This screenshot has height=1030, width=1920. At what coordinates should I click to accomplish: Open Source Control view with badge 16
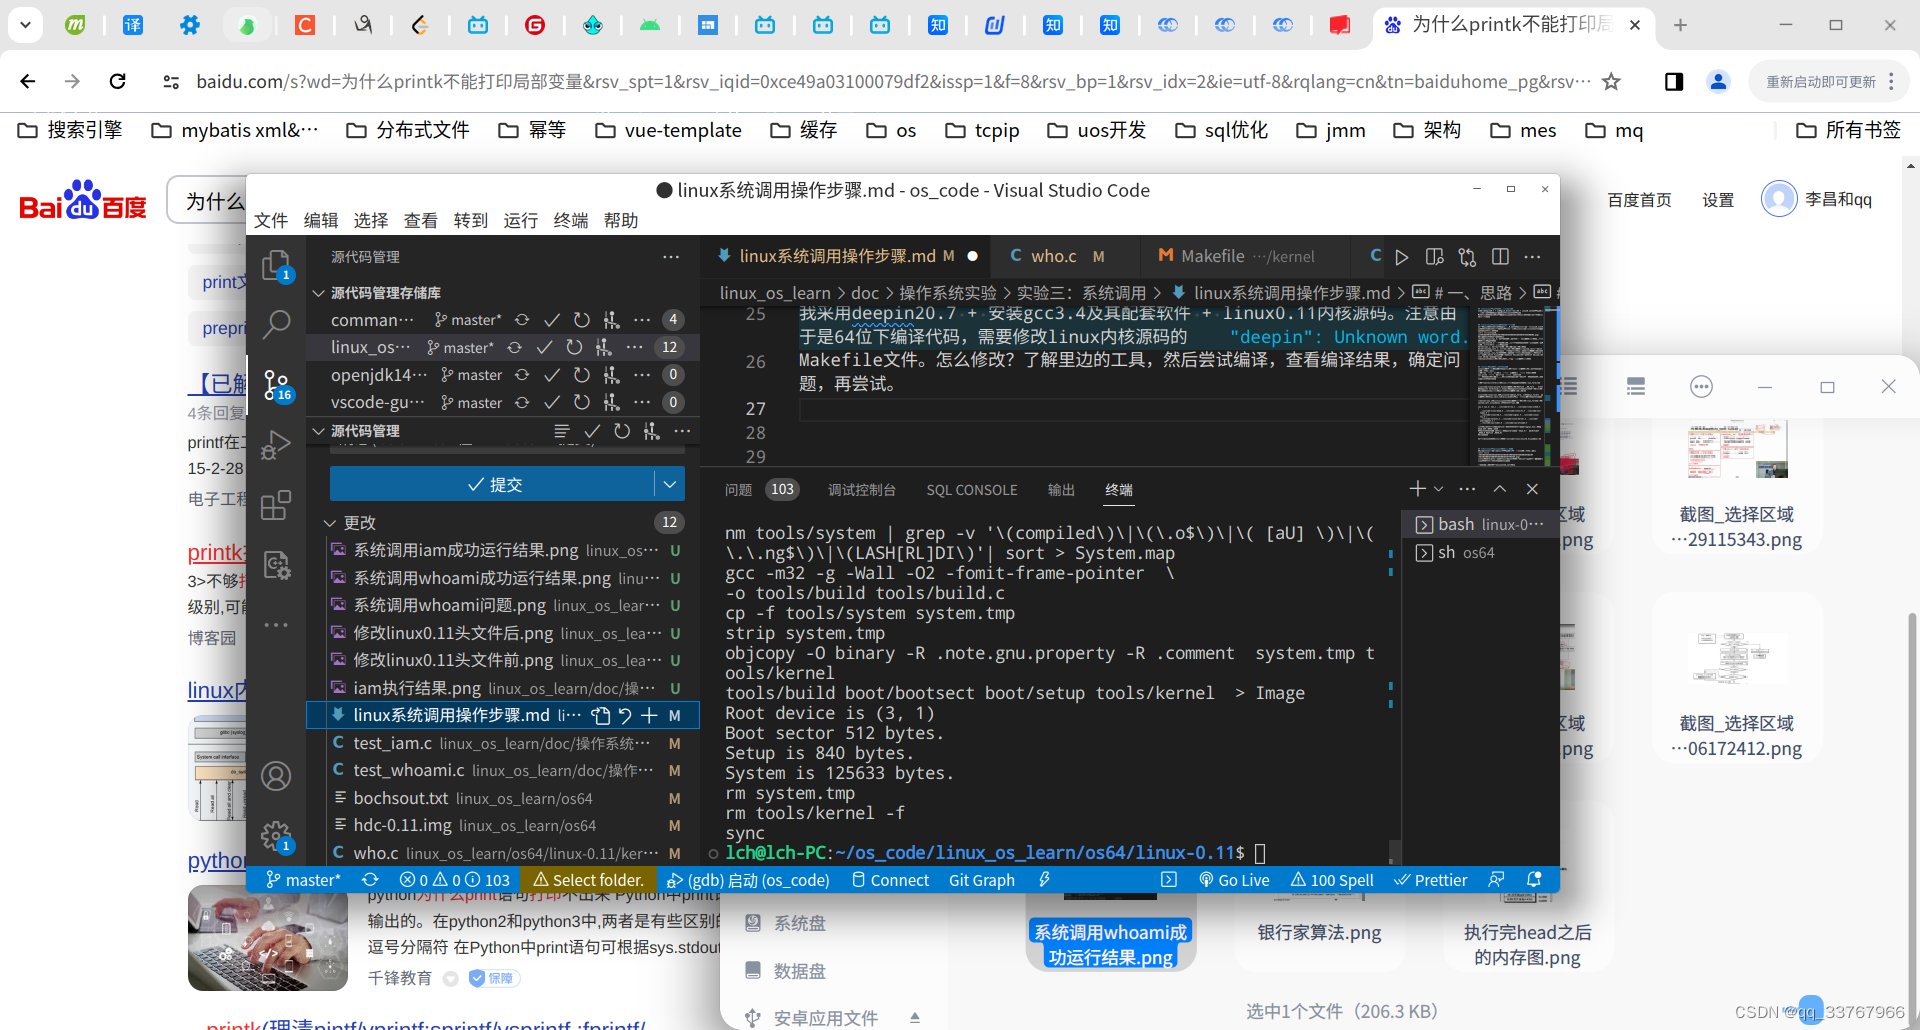click(x=276, y=385)
